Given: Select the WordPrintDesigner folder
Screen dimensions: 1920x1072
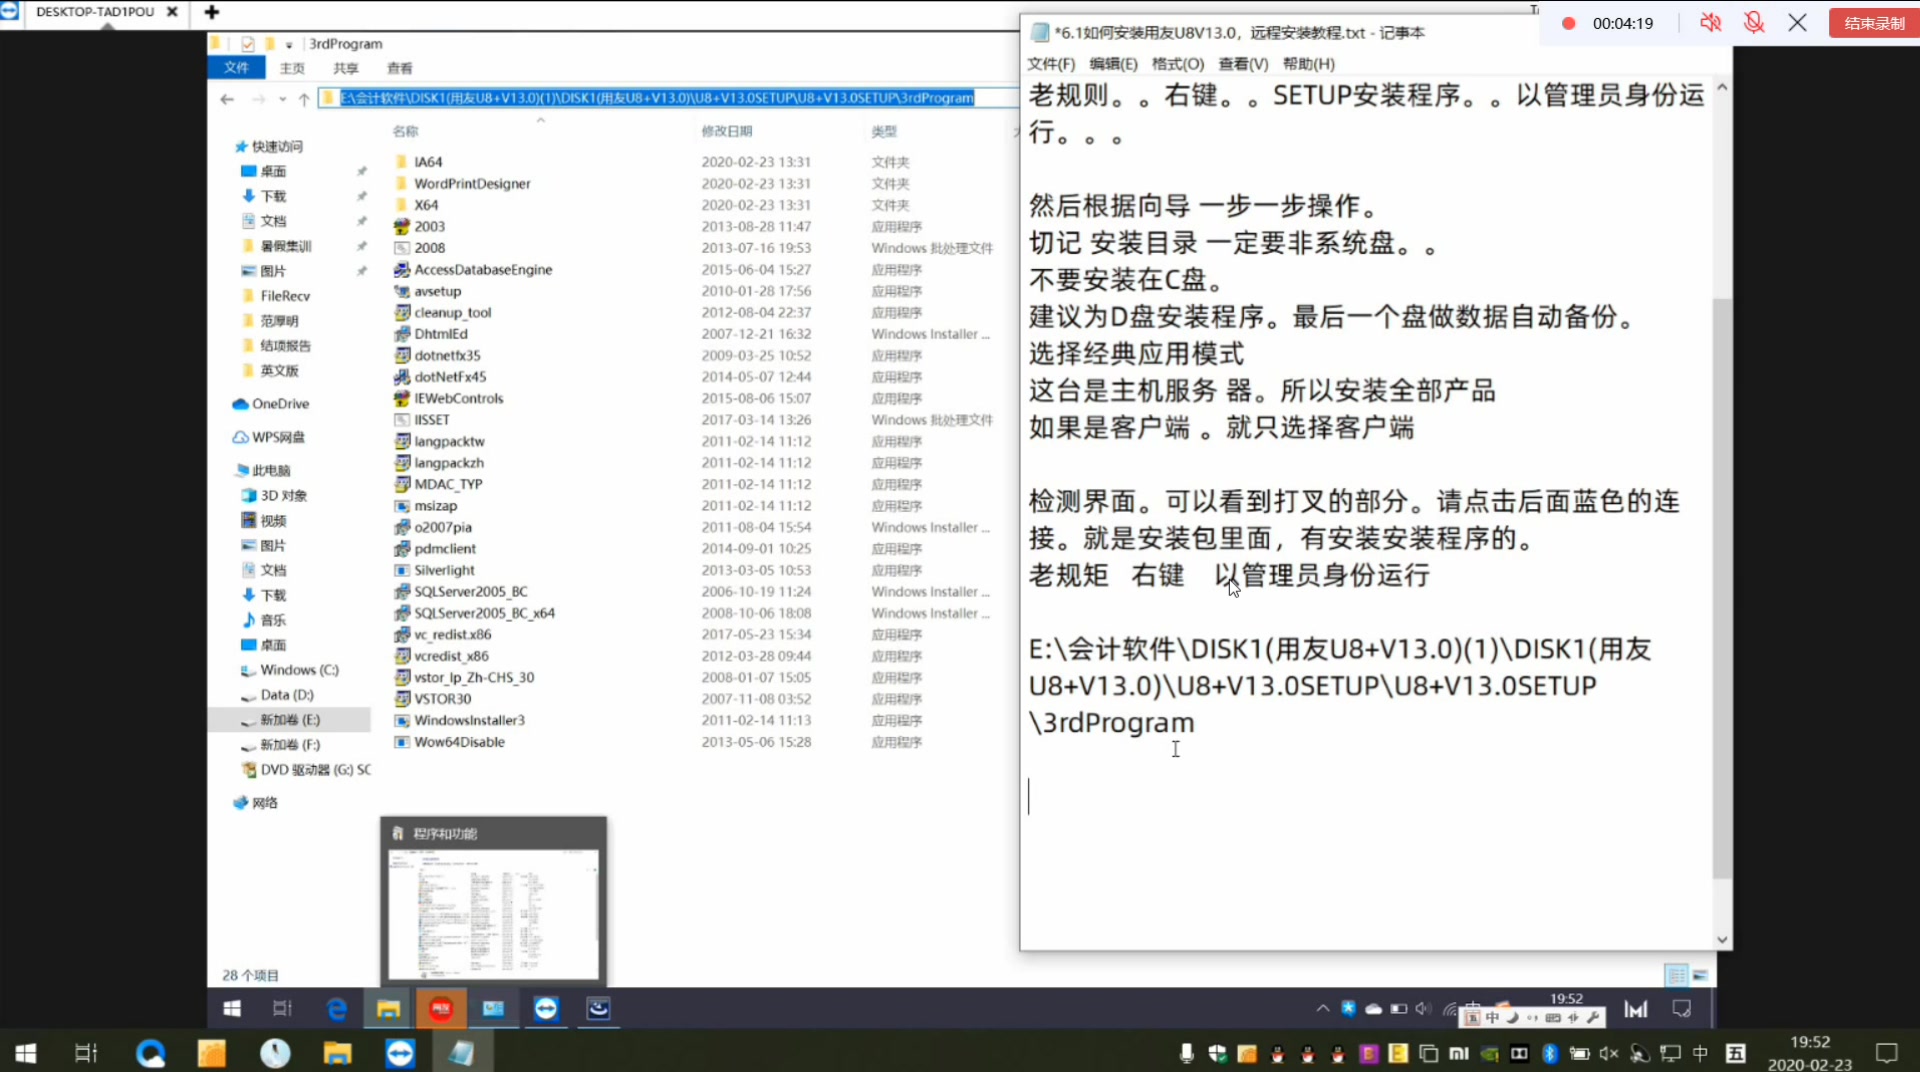Looking at the screenshot, I should [x=471, y=184].
